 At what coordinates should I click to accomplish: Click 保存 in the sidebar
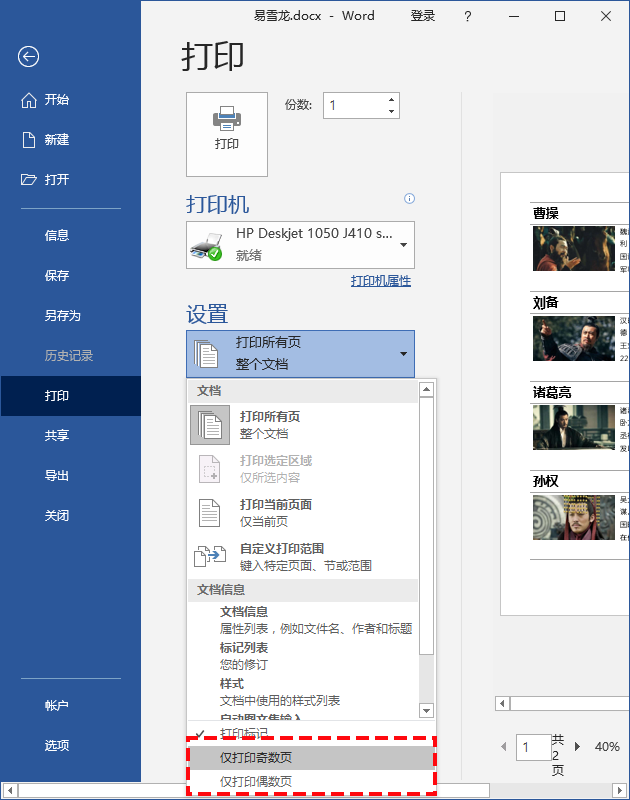tap(70, 276)
